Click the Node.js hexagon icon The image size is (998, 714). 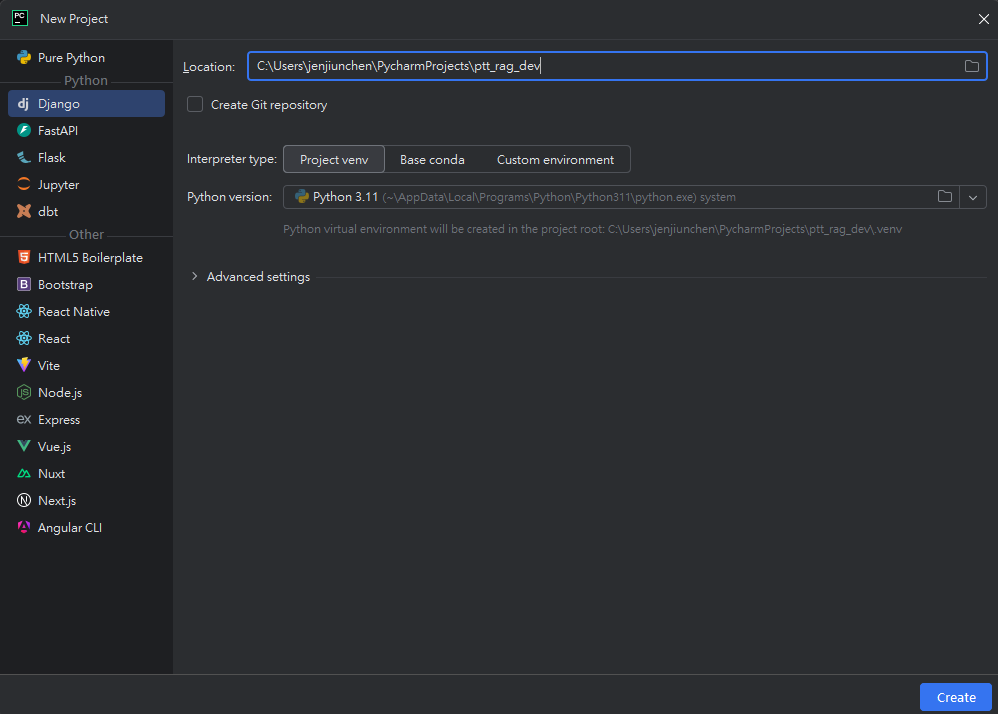pos(24,393)
